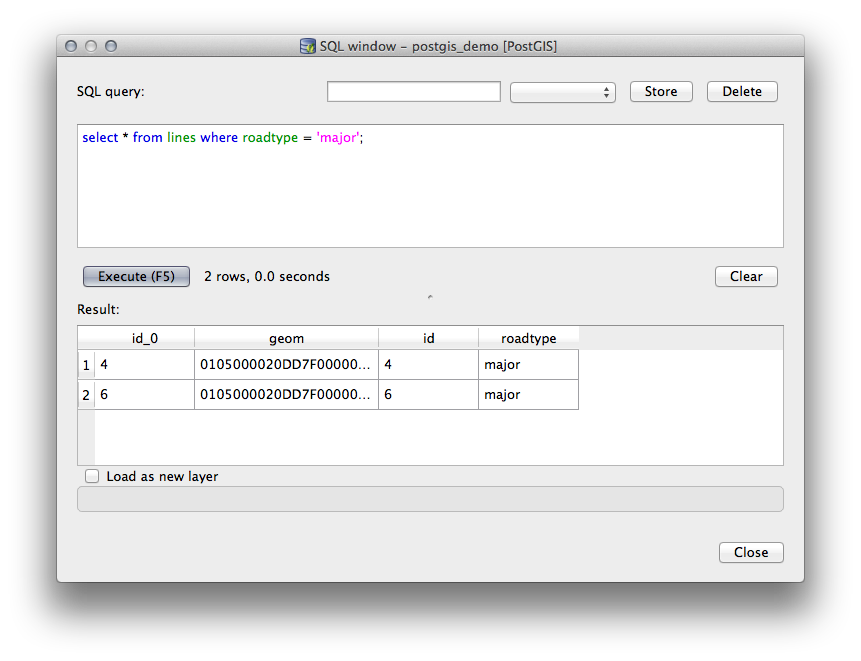Execute the SQL query with Execute (F5)
Viewport: 861px width, 661px height.
(x=136, y=276)
